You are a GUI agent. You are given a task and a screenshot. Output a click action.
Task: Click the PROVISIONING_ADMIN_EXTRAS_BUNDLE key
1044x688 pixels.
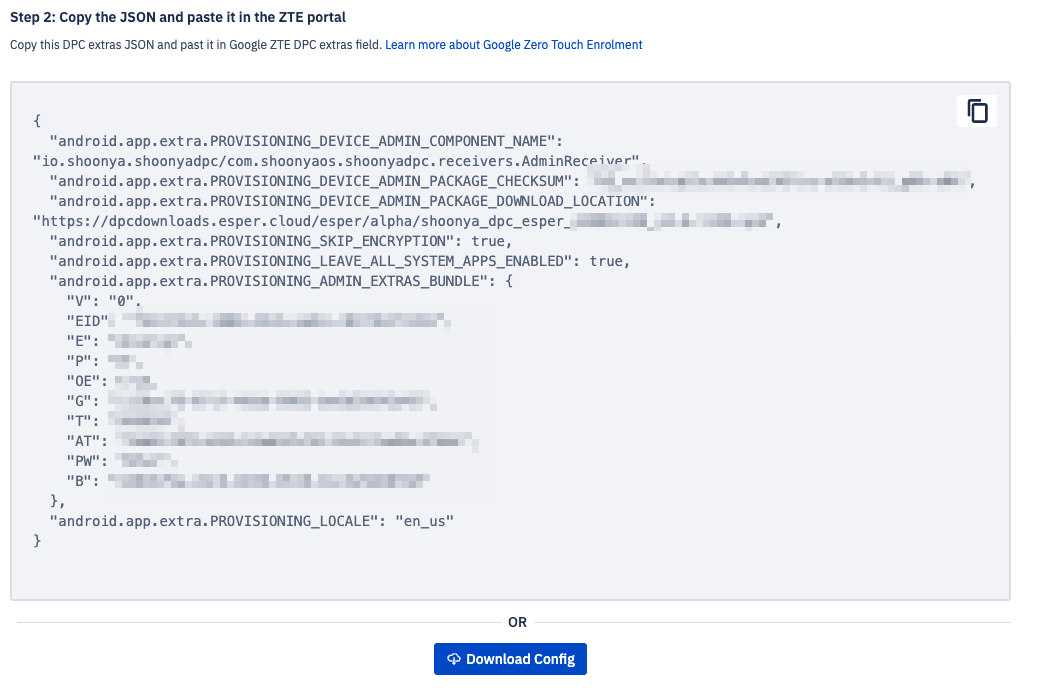[x=281, y=281]
